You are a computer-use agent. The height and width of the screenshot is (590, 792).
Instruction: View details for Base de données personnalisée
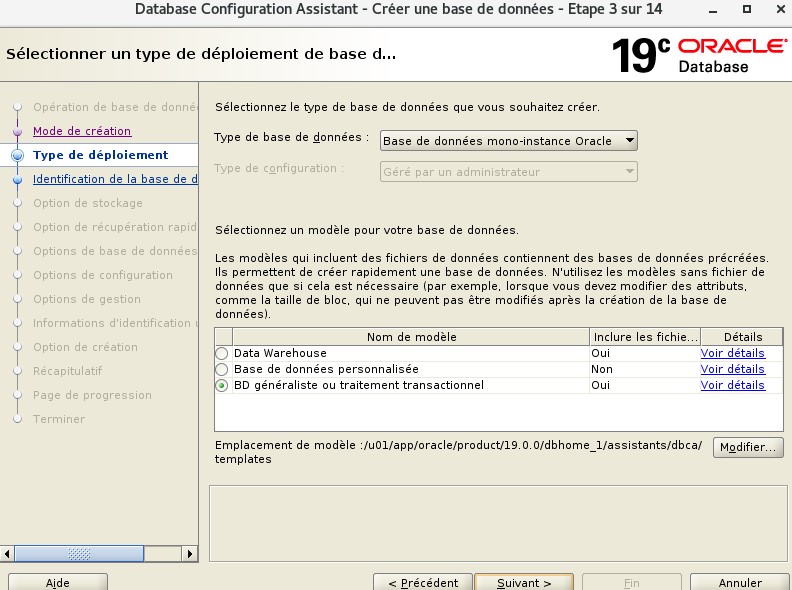click(732, 369)
